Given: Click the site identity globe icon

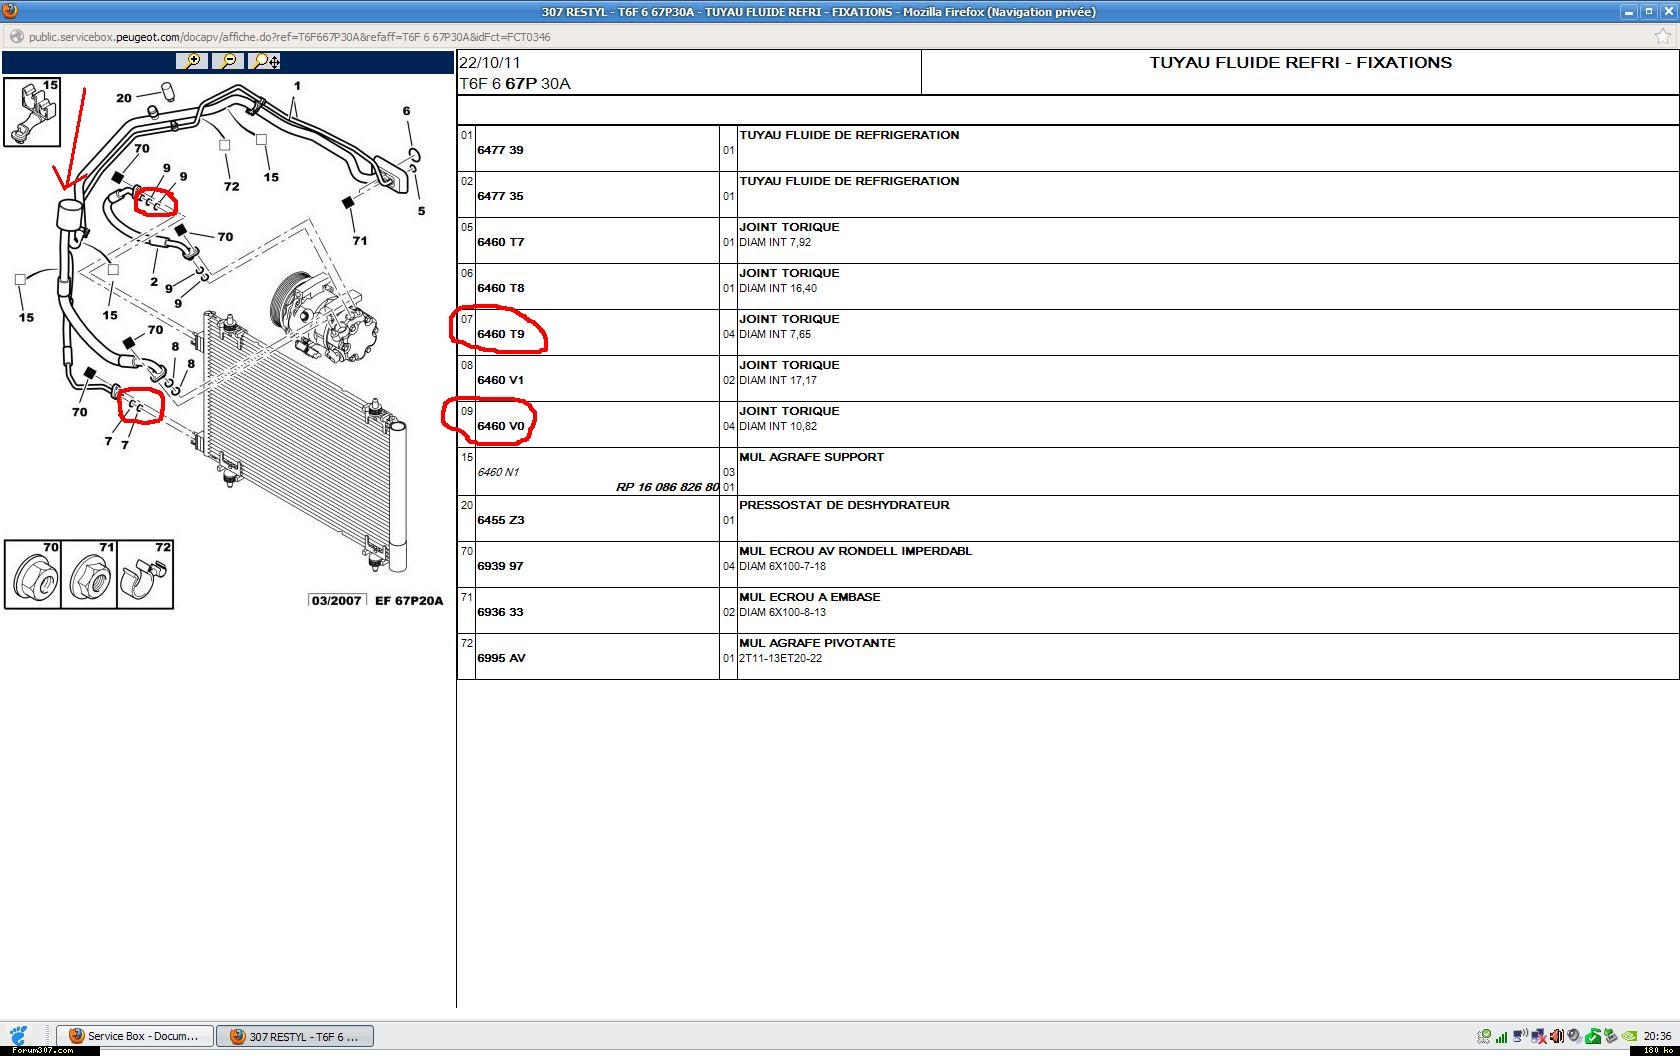Looking at the screenshot, I should (16, 37).
